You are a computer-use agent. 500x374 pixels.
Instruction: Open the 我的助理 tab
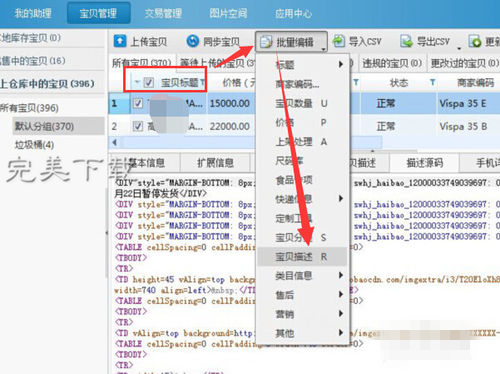pos(33,13)
